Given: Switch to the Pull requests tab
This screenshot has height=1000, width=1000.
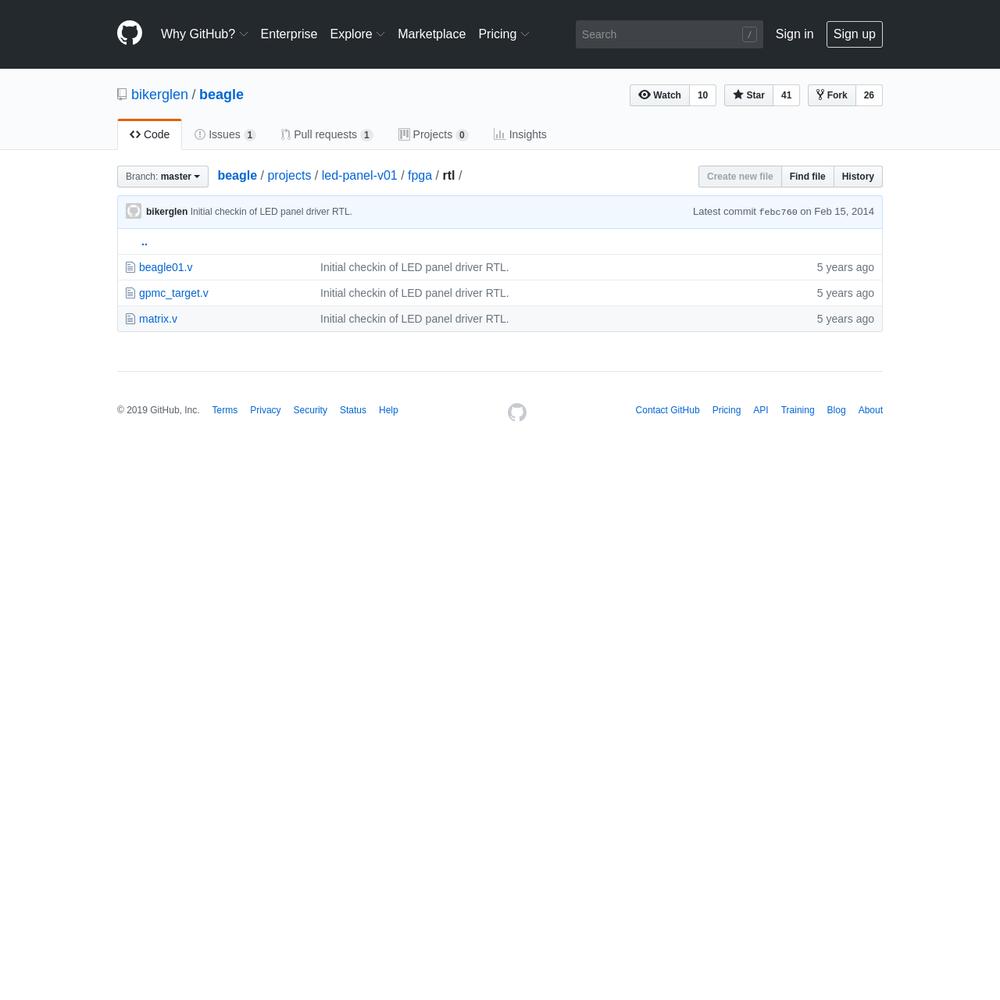Looking at the screenshot, I should click(x=326, y=135).
